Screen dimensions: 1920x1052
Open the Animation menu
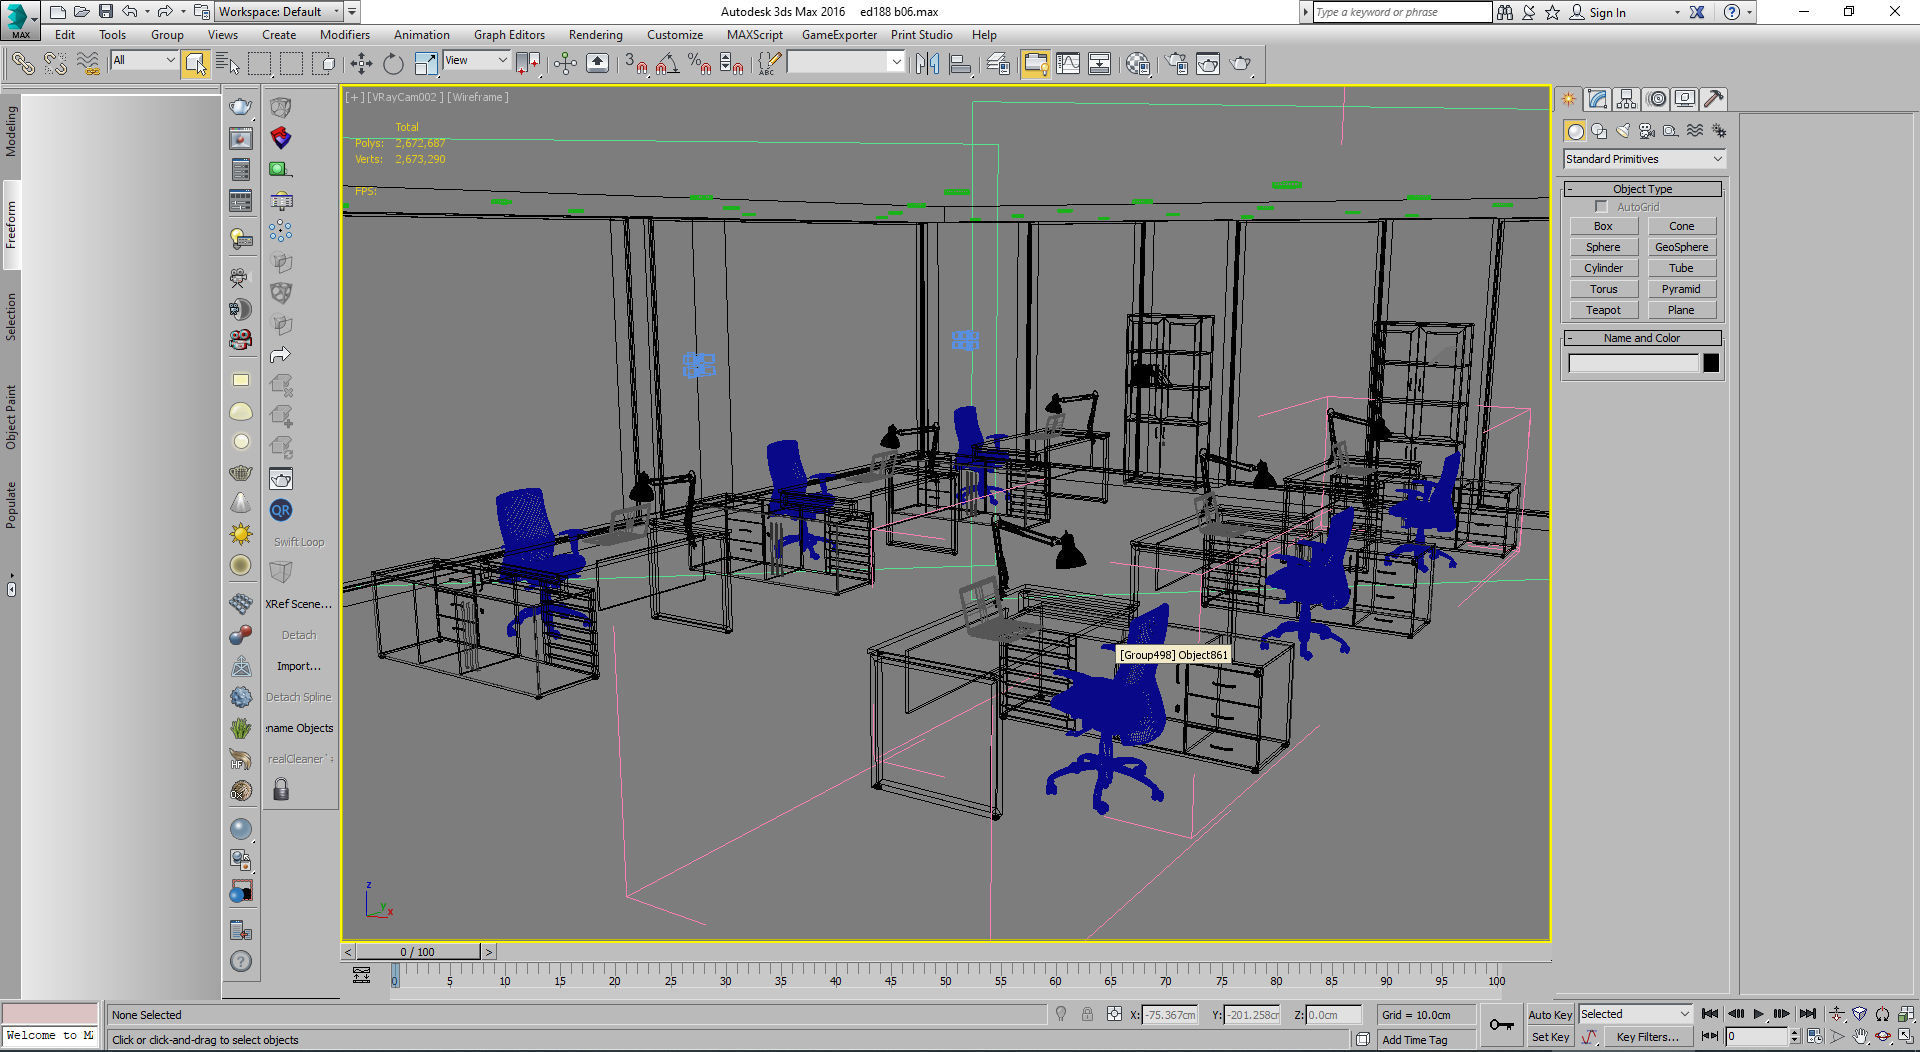[x=421, y=35]
